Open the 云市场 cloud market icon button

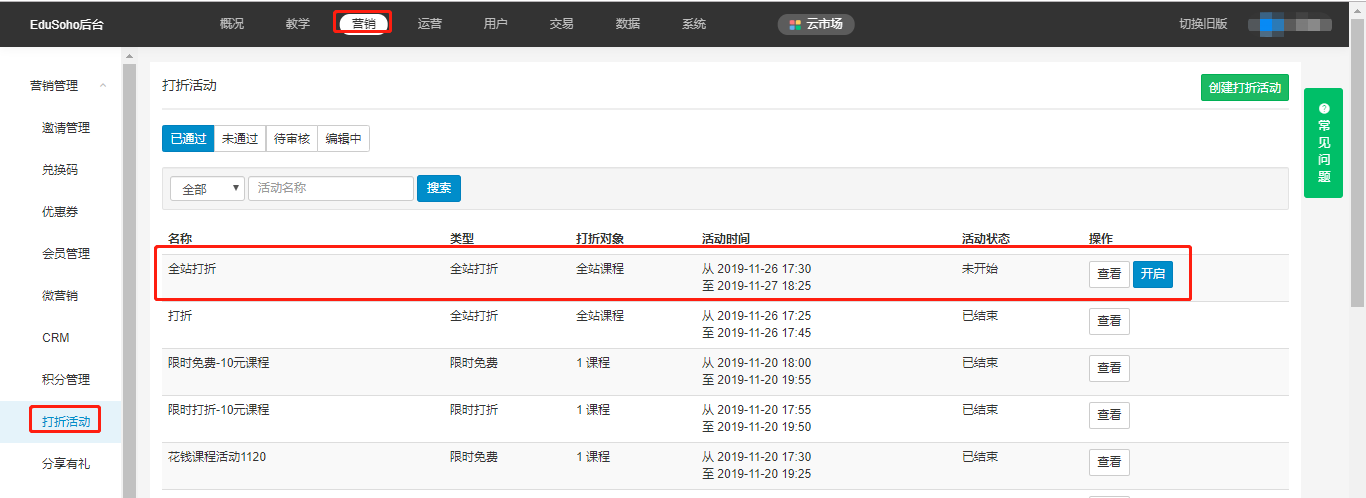tap(816, 24)
